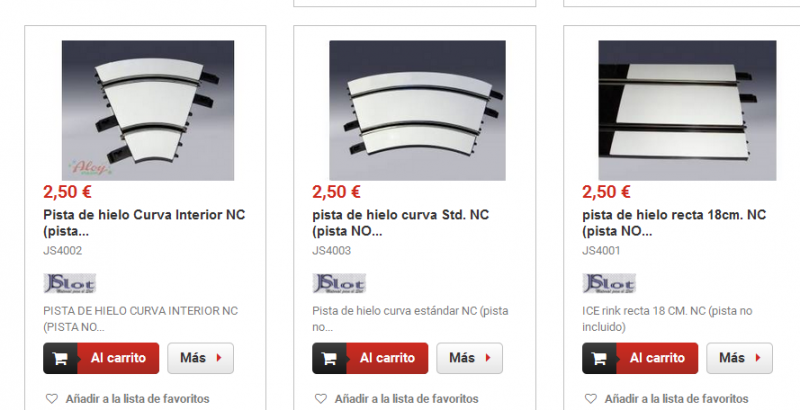View the straight 18cm ice track image
The width and height of the screenshot is (800, 410).
coord(687,110)
